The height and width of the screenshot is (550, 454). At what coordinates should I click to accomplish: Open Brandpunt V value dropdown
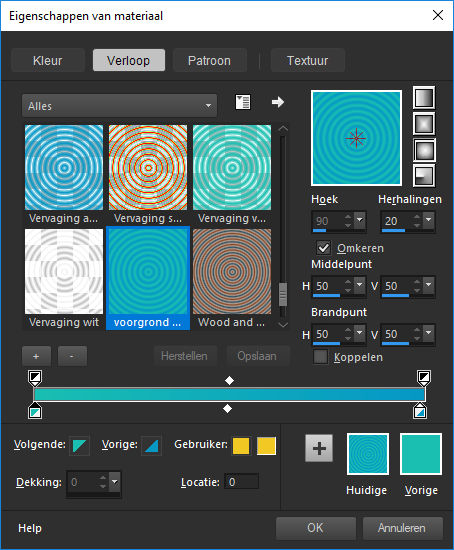[428, 333]
